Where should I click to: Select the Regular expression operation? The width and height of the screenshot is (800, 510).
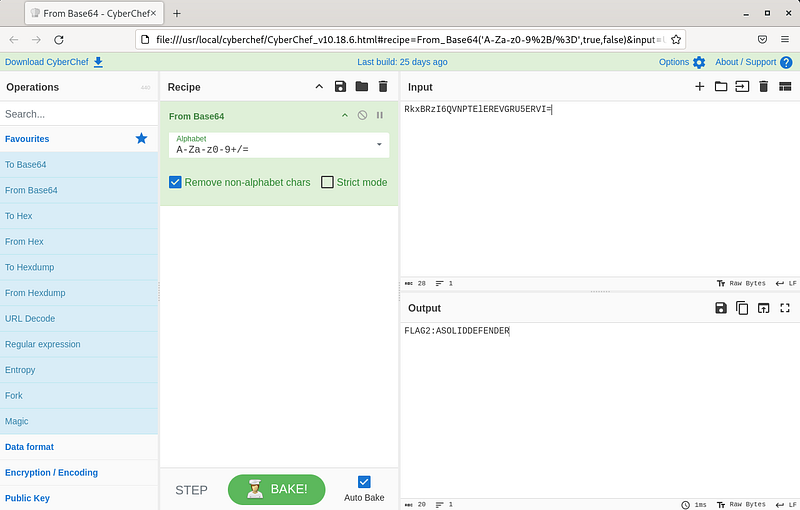point(79,344)
